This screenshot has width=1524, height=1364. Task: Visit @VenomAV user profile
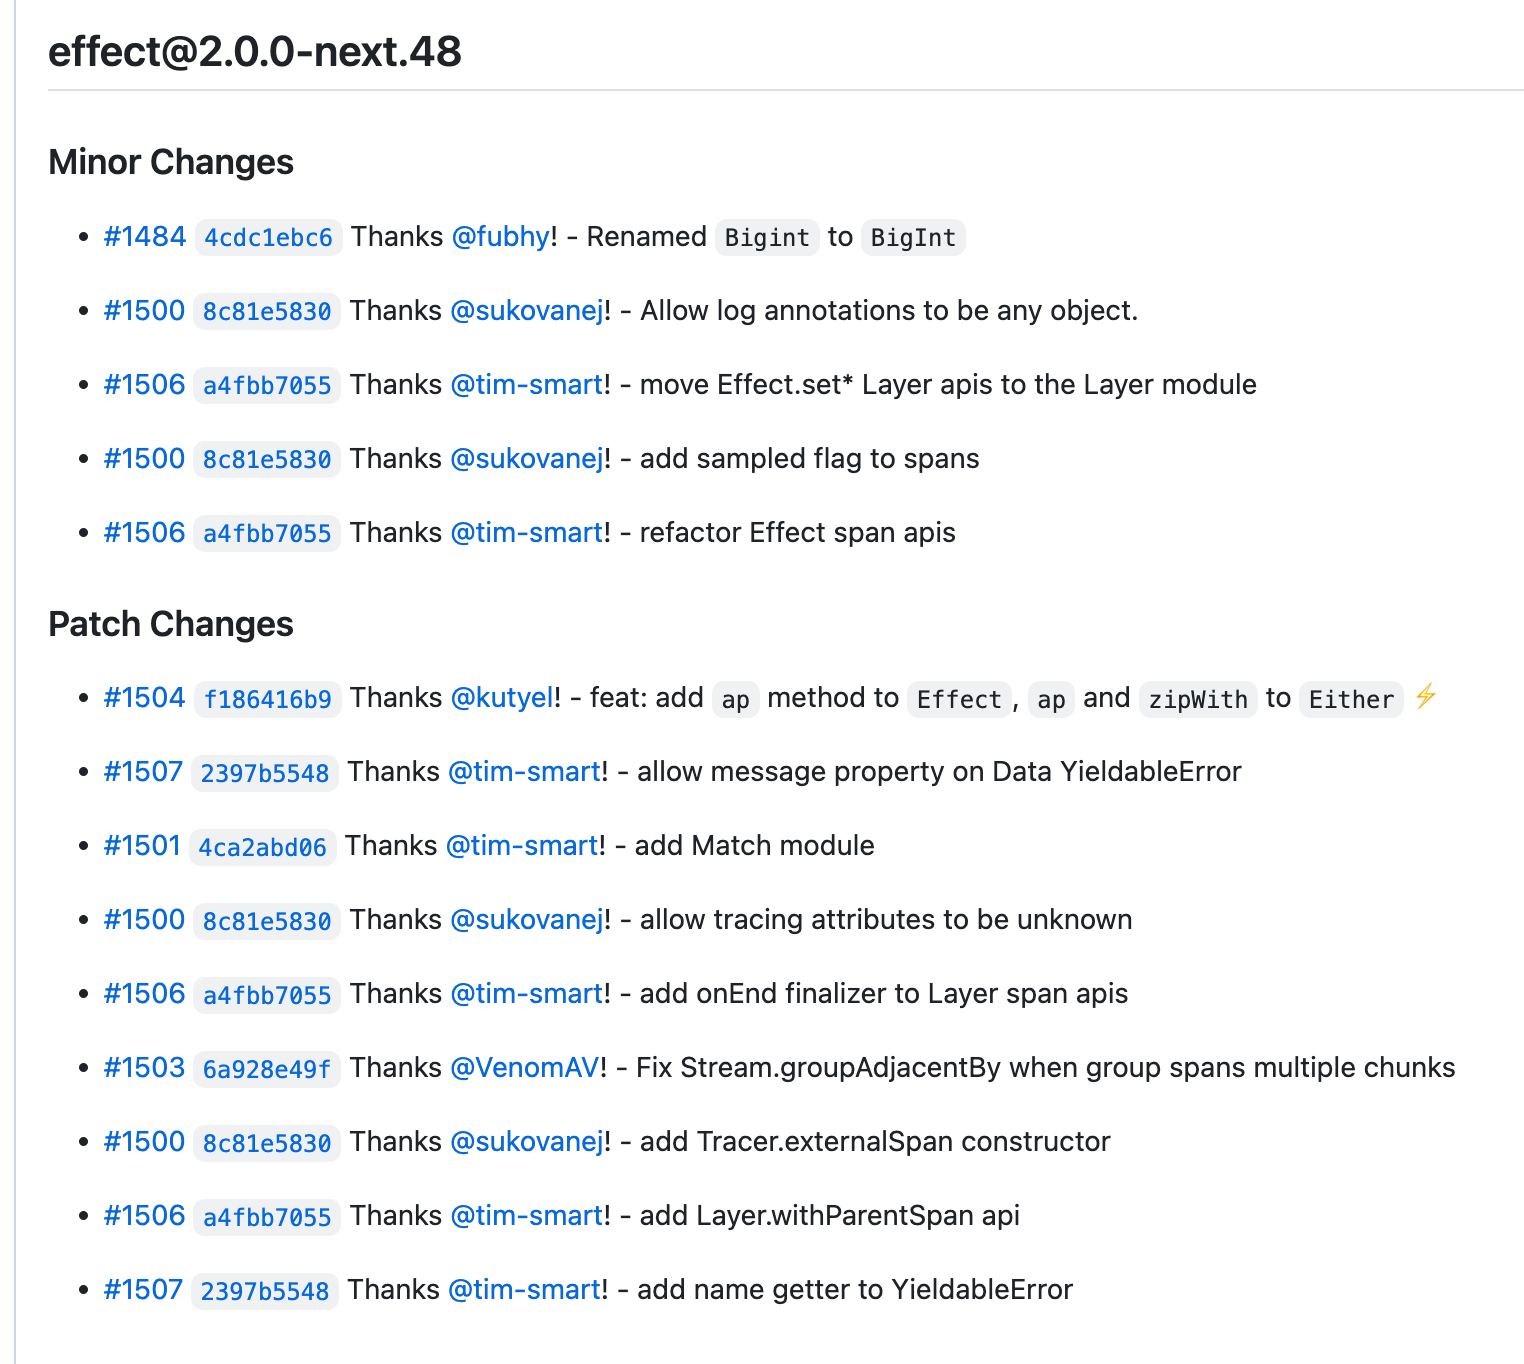pos(525,1068)
